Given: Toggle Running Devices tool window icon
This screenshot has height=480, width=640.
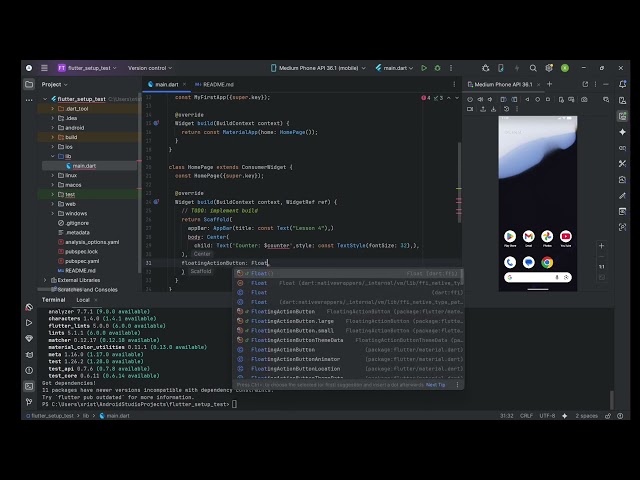Looking at the screenshot, I should (622, 116).
